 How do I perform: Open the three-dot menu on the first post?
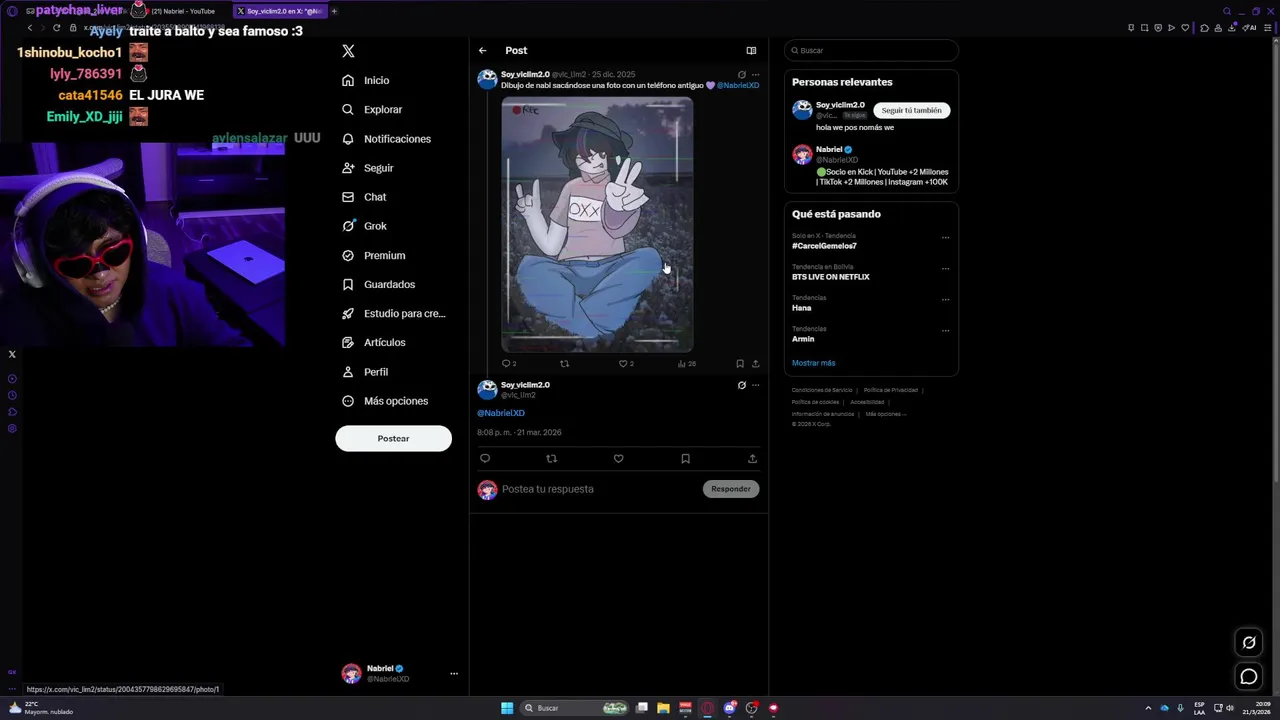[x=755, y=75]
